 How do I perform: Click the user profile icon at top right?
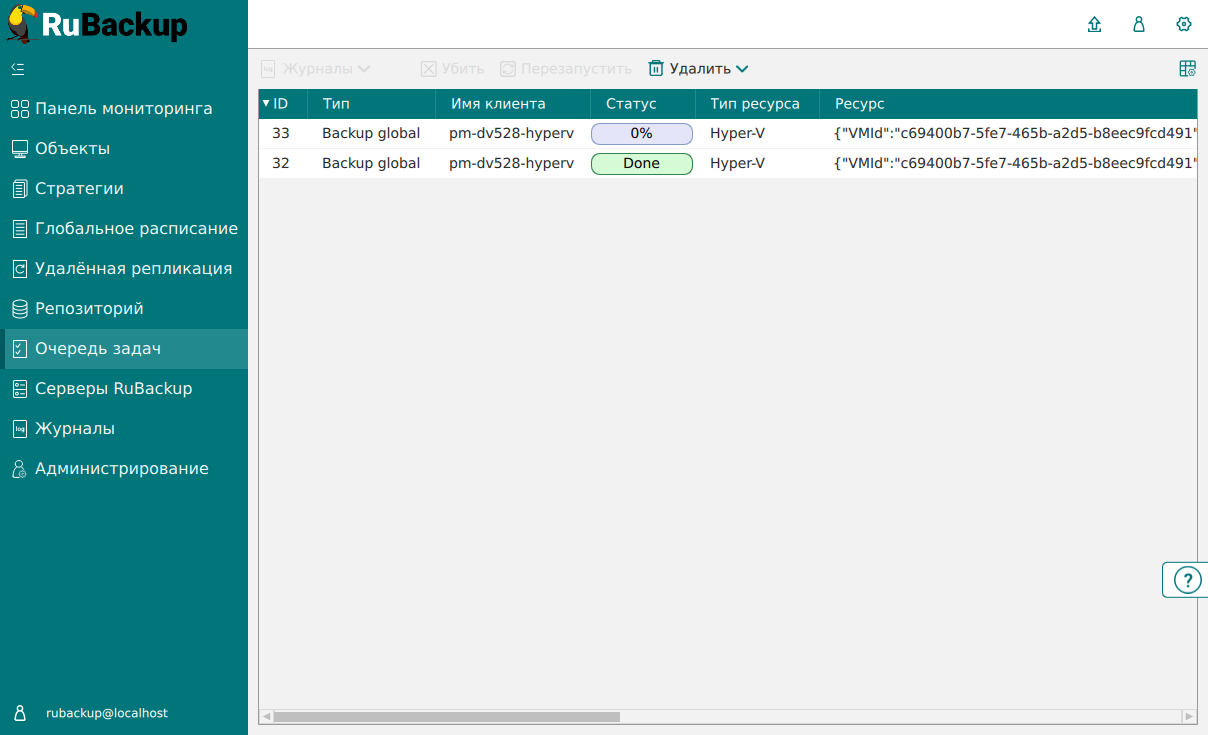pos(1138,24)
